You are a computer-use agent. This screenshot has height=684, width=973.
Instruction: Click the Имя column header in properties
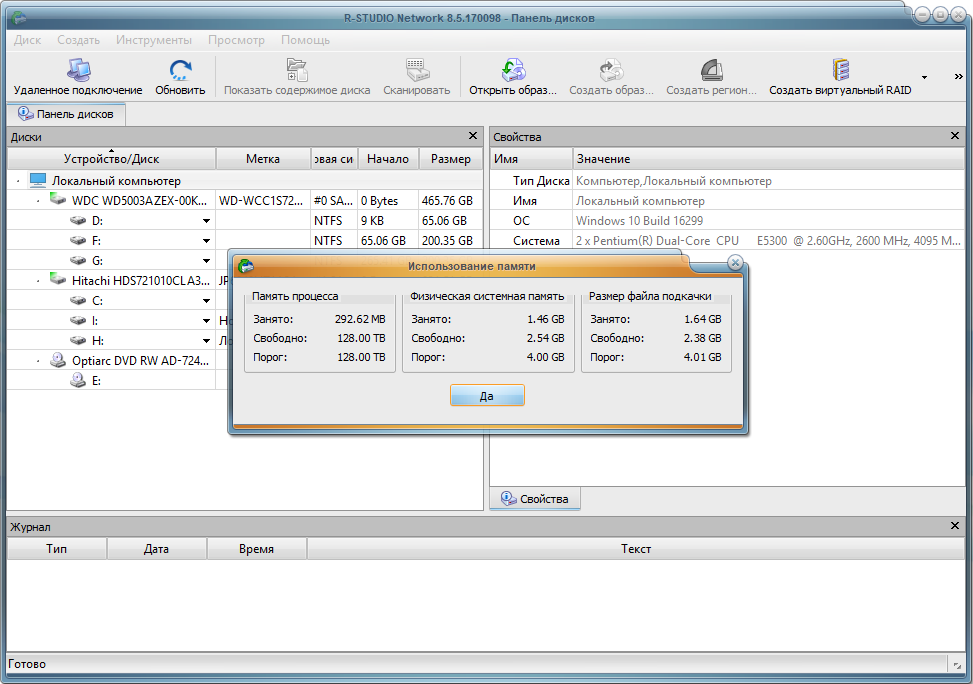pyautogui.click(x=531, y=159)
